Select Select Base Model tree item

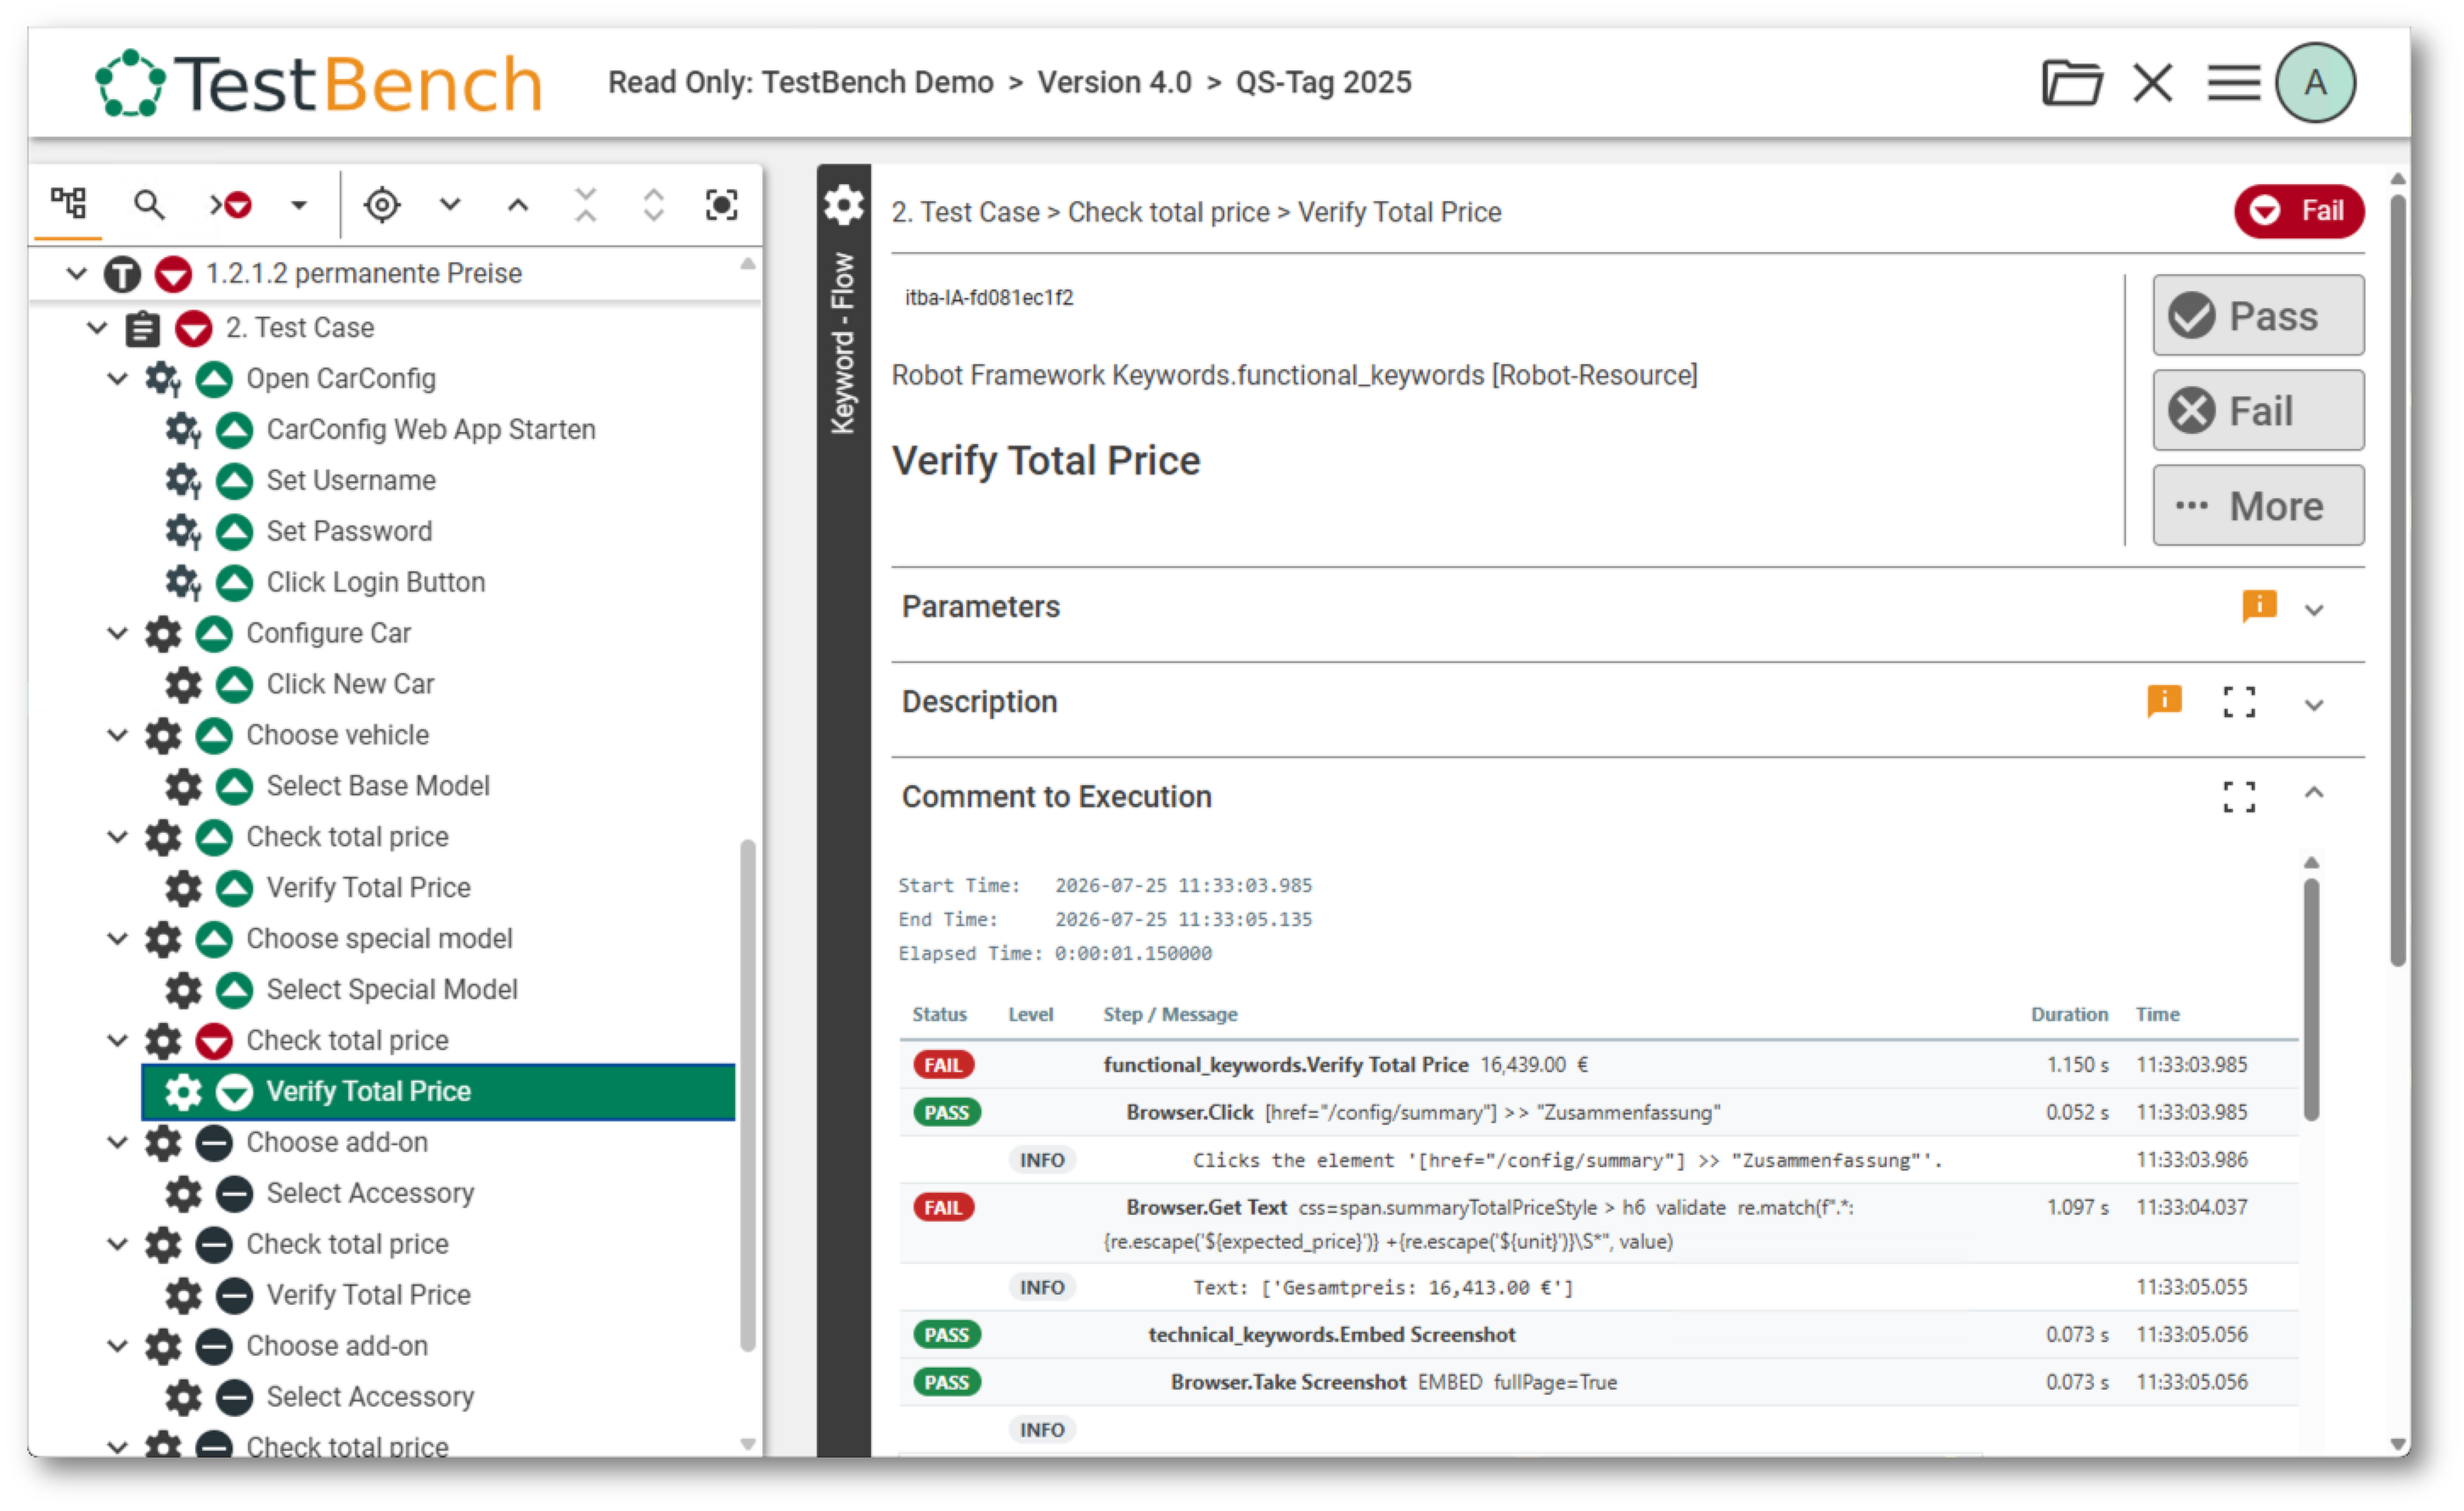point(378,786)
